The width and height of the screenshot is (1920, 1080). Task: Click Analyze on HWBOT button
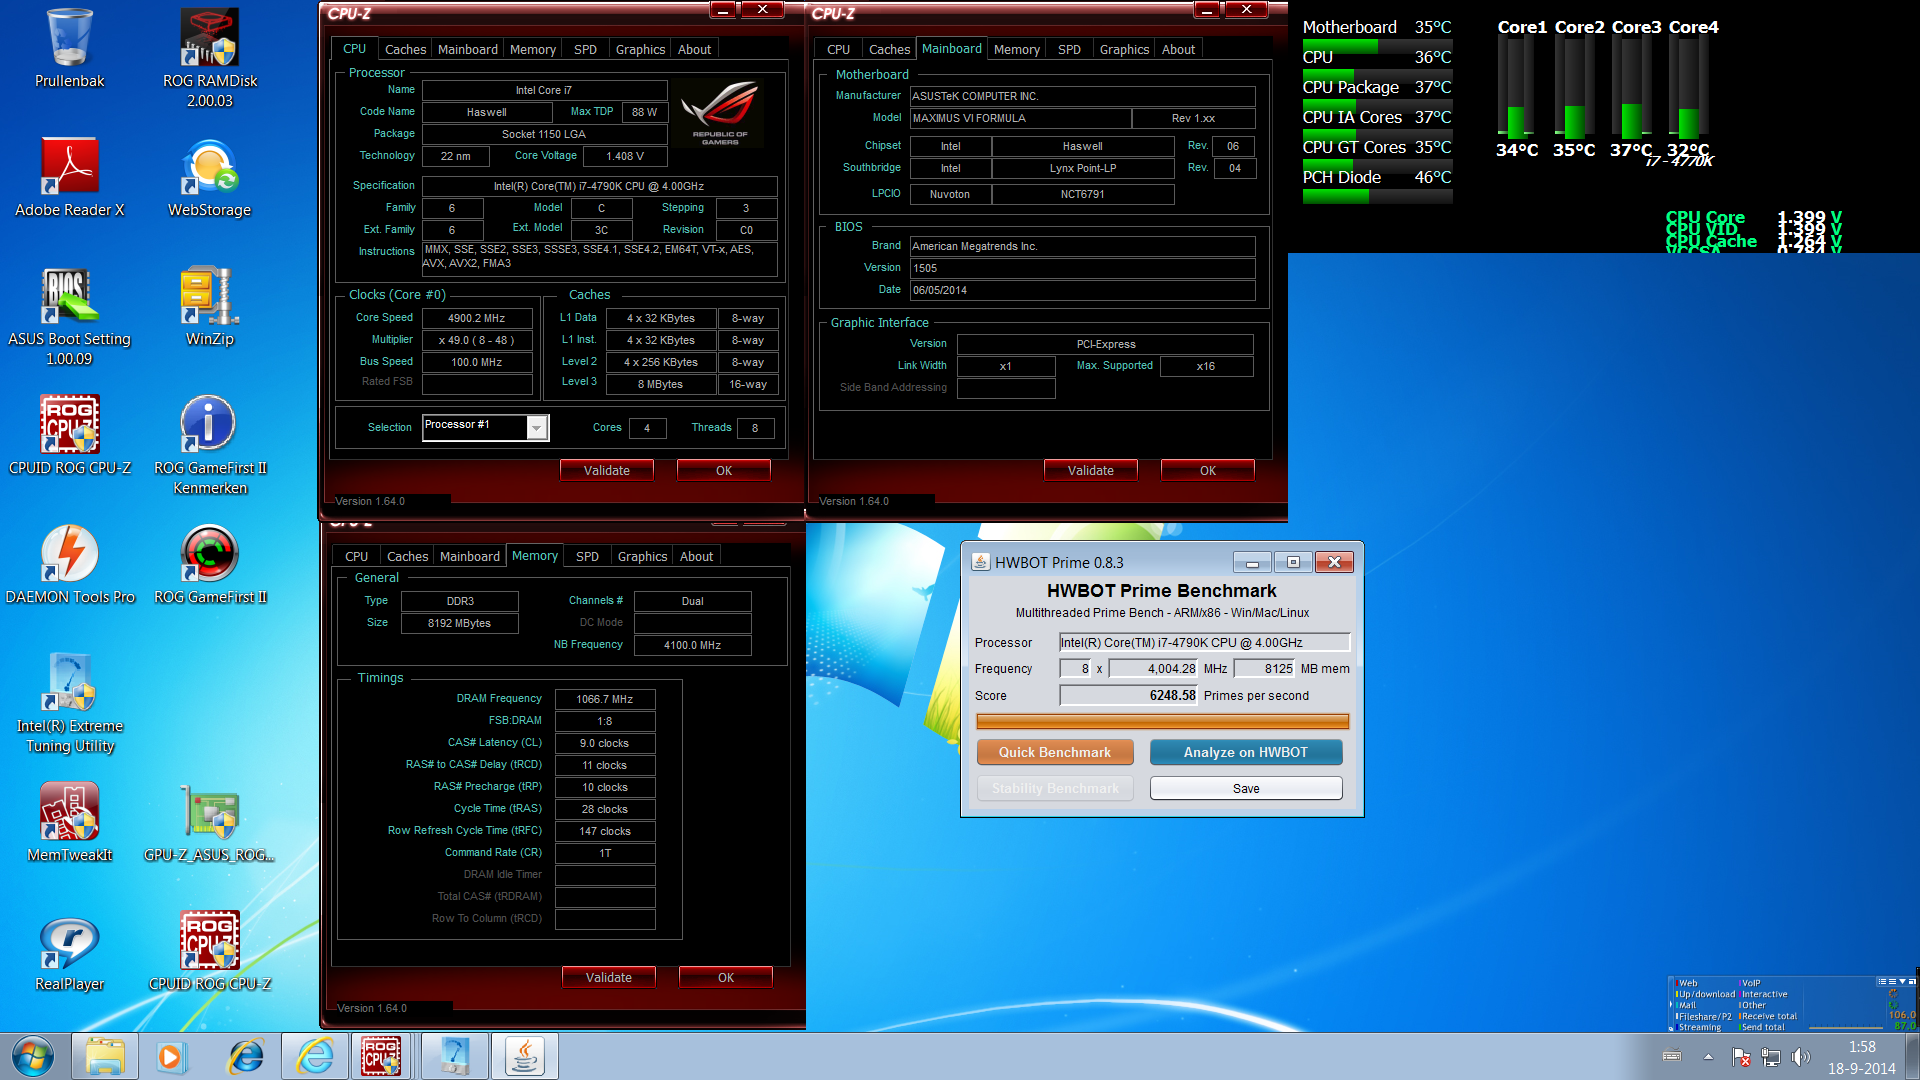[x=1246, y=752]
